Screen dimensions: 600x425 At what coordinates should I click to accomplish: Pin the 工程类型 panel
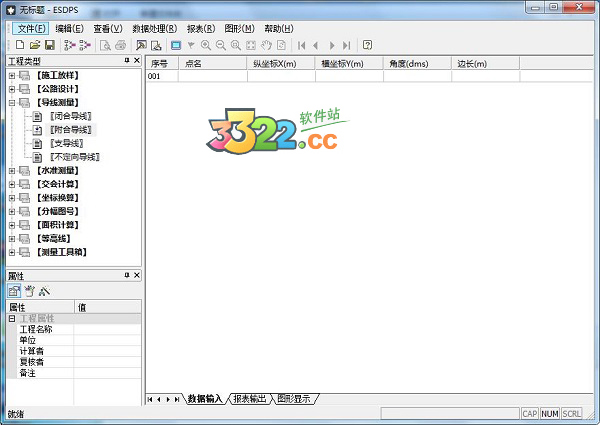(x=127, y=60)
